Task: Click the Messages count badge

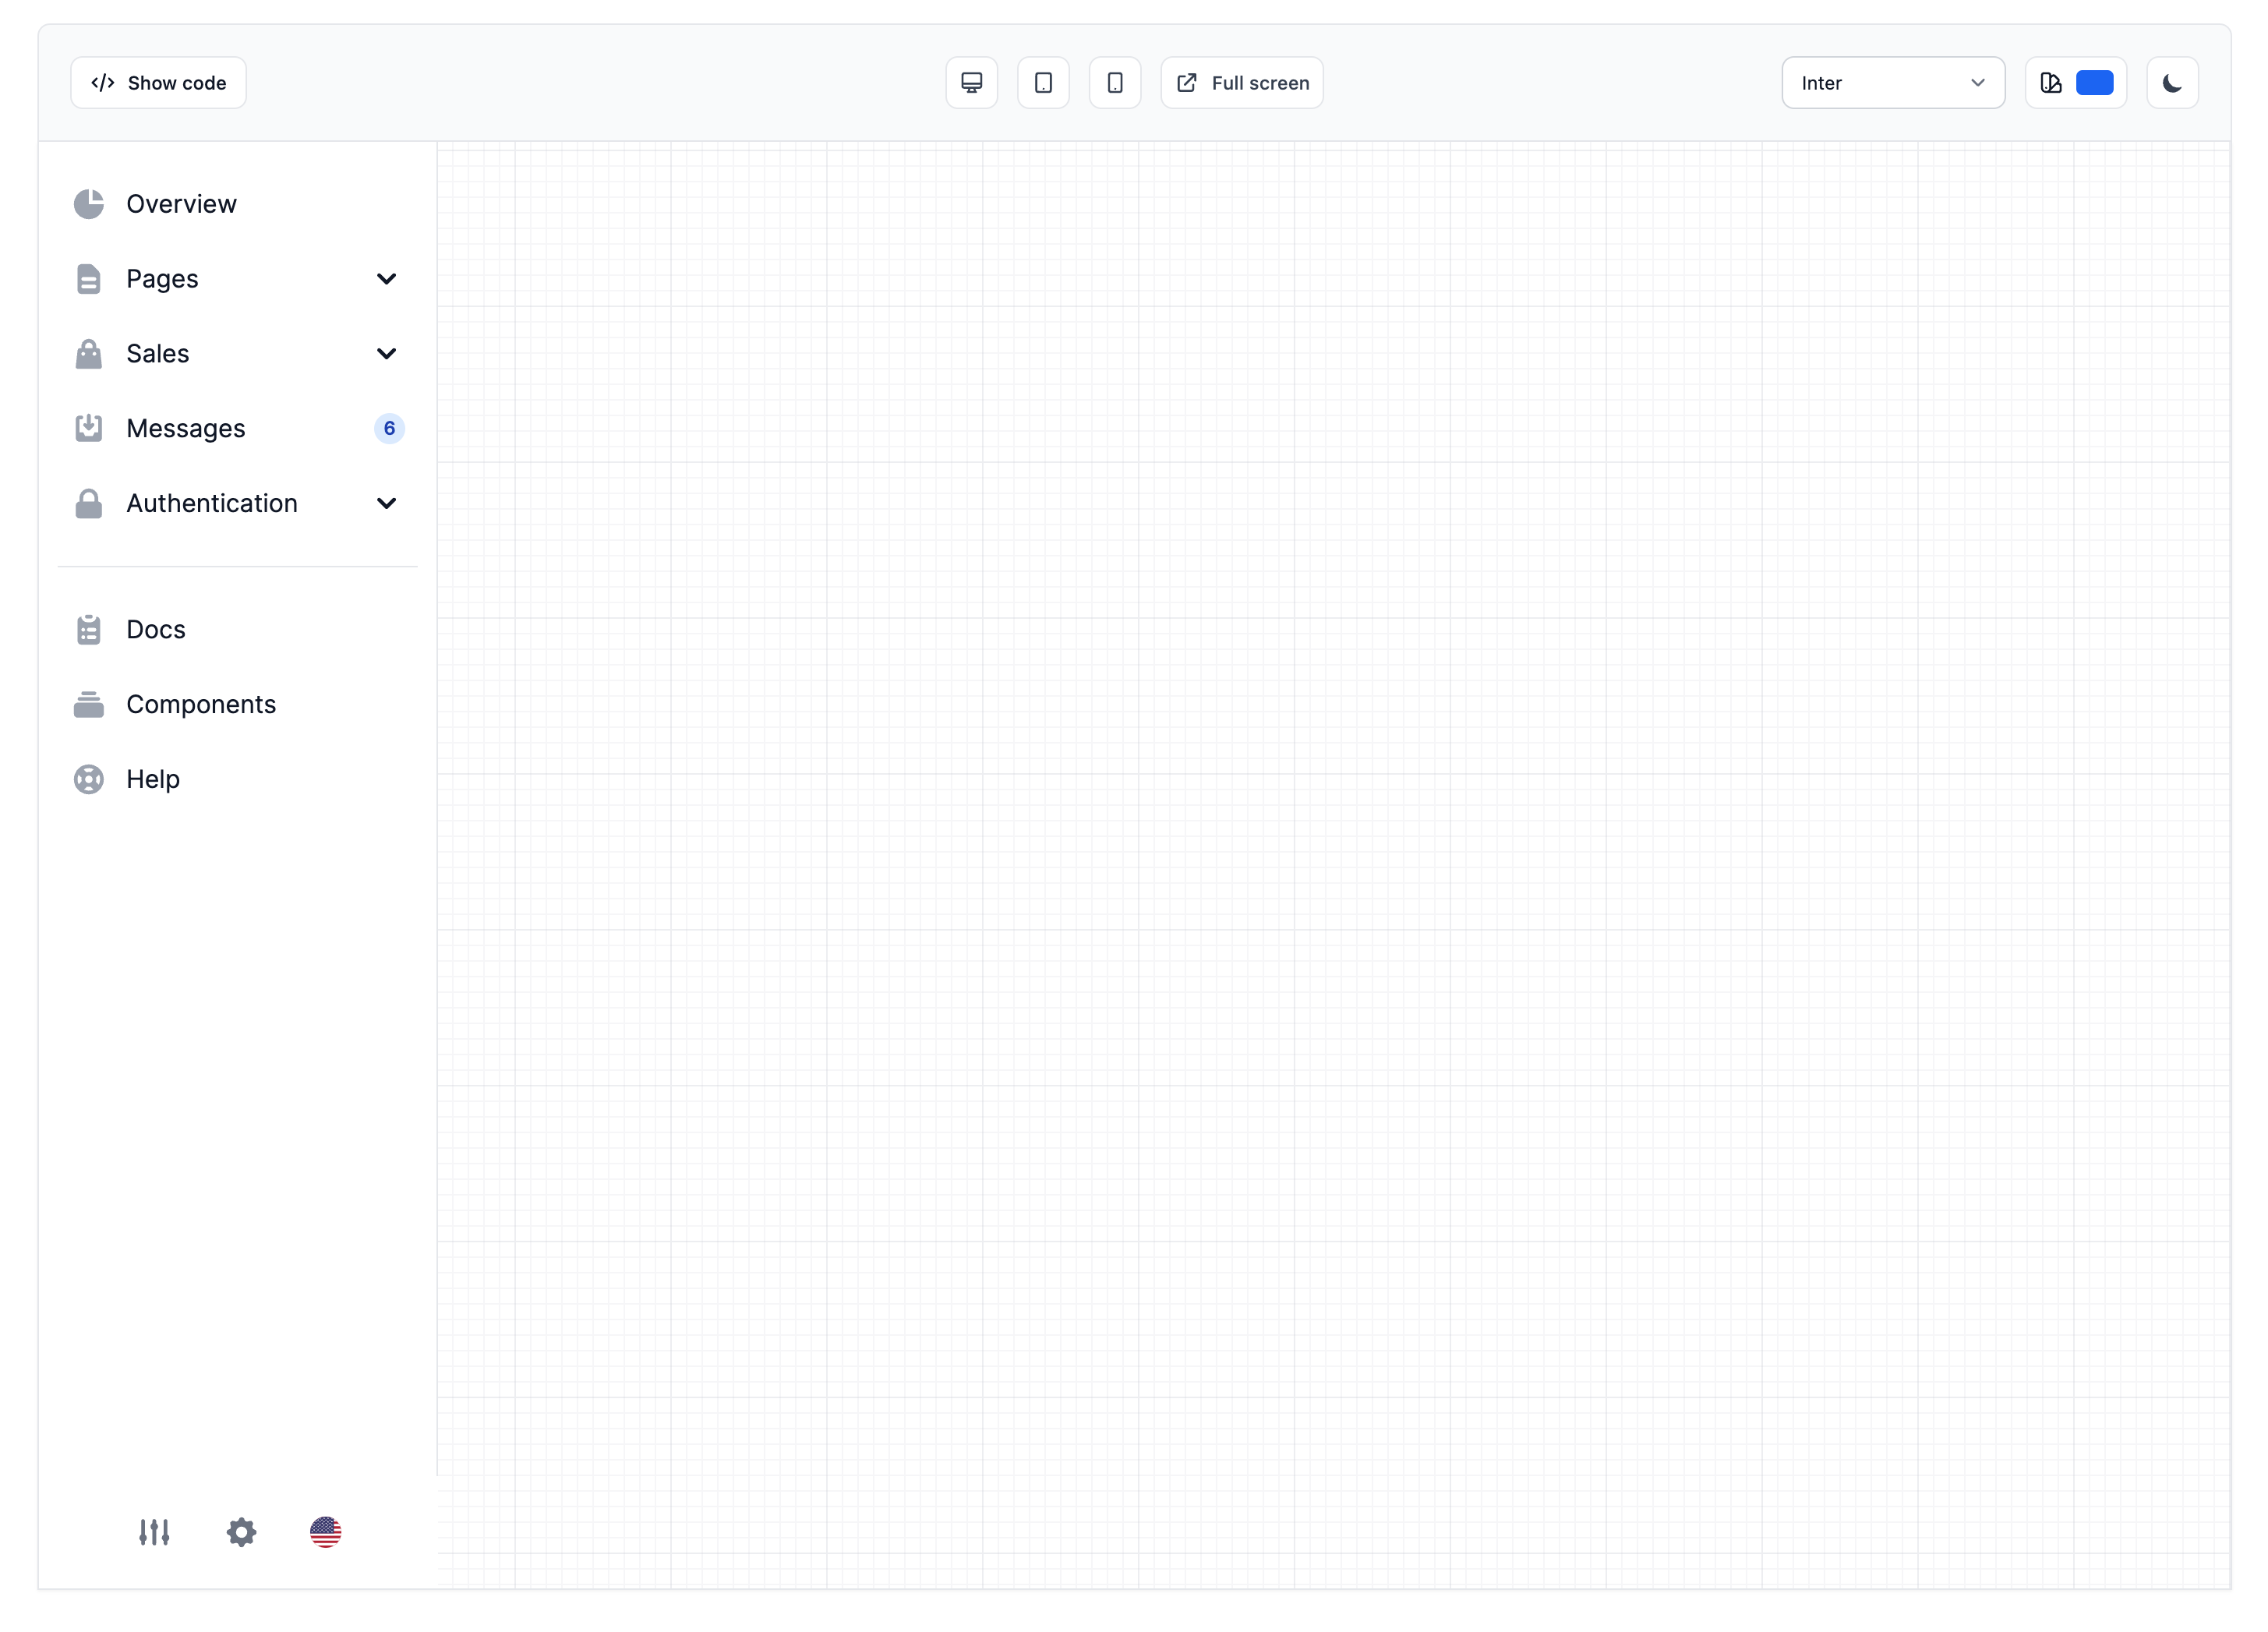Action: [x=389, y=429]
